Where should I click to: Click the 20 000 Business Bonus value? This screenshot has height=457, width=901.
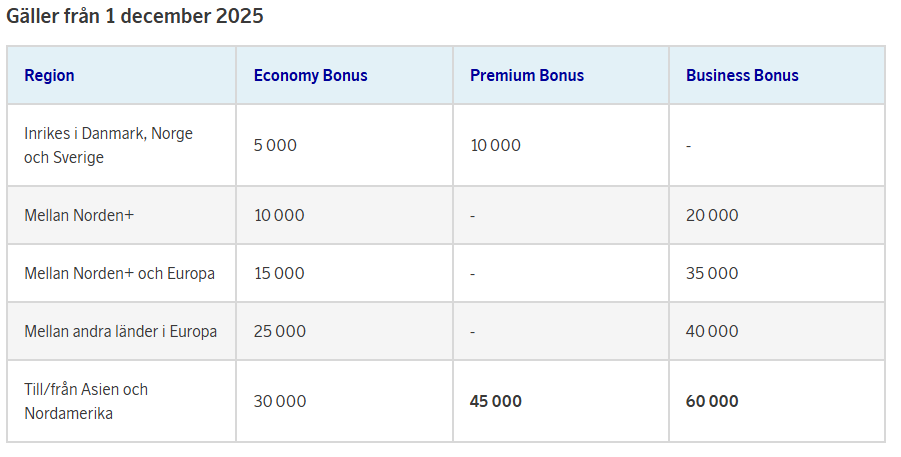pyautogui.click(x=712, y=215)
